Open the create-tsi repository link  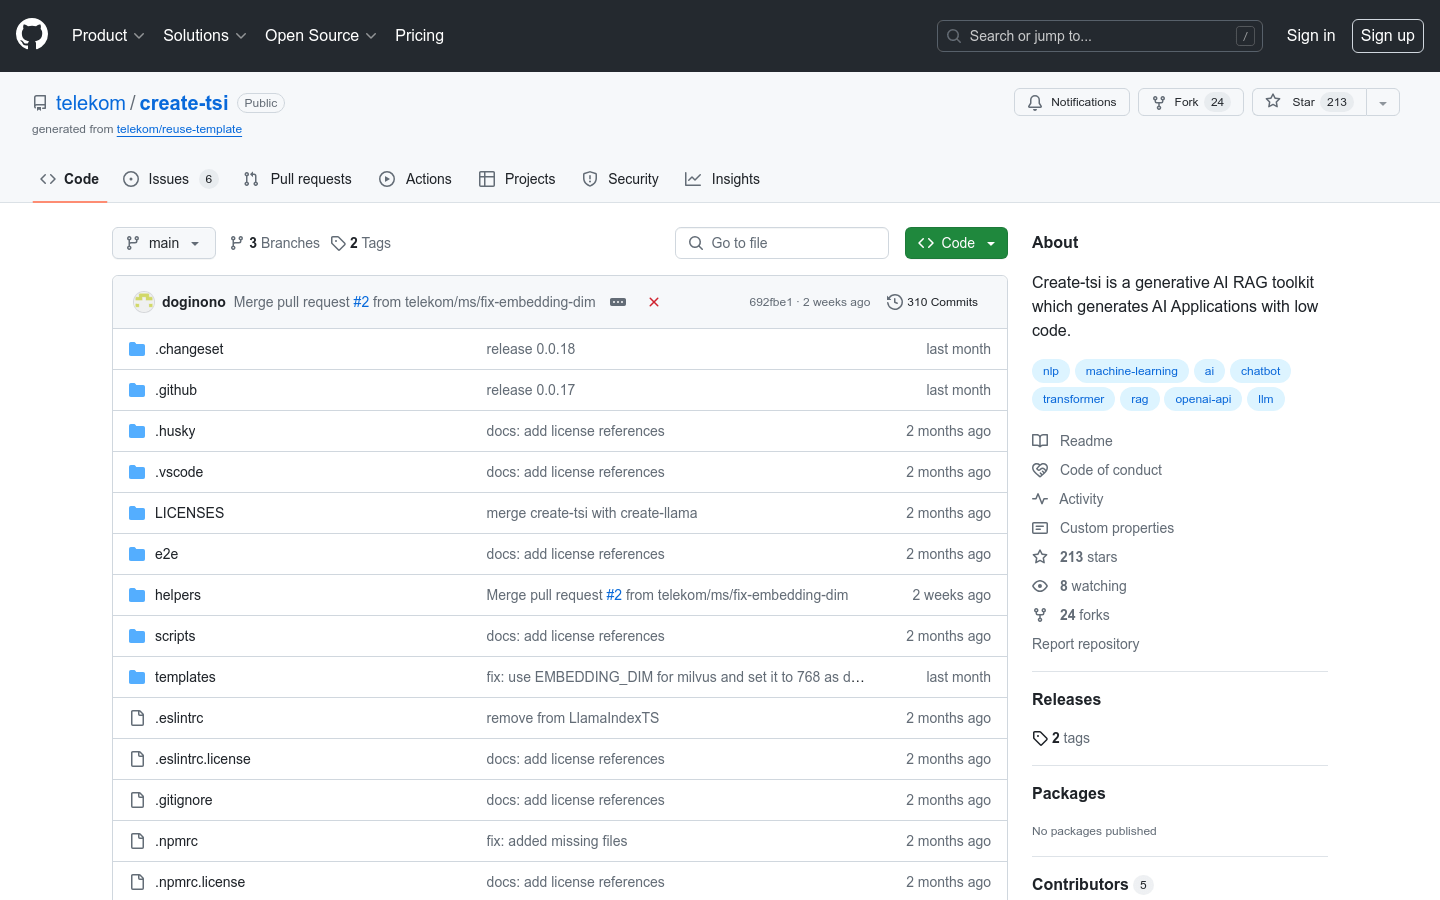point(184,103)
